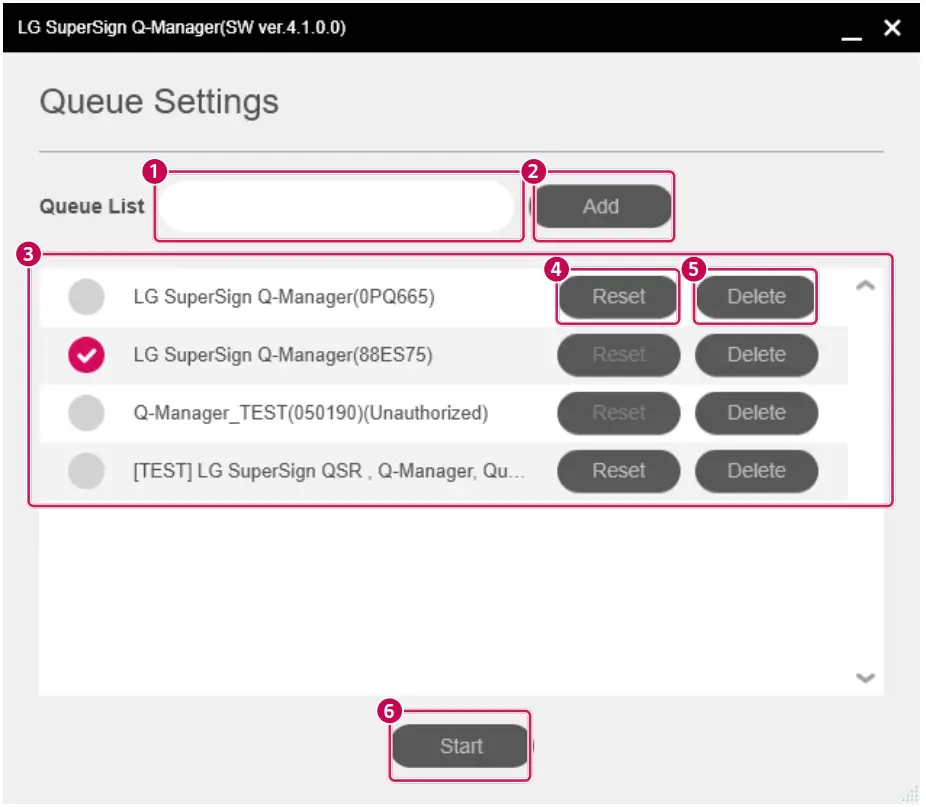Select the [TEST] LG SuperSign QSR queue
This screenshot has height=807, width=926.
(x=85, y=471)
